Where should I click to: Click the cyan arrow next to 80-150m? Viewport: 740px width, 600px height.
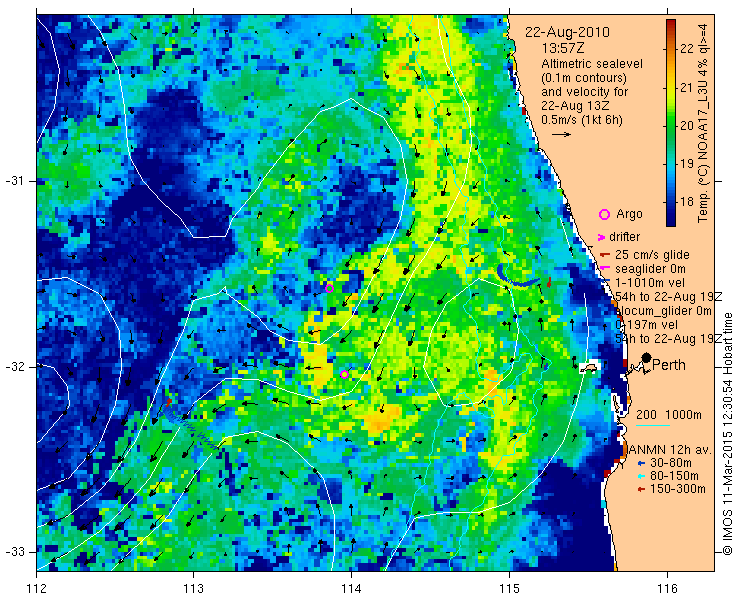click(x=641, y=476)
